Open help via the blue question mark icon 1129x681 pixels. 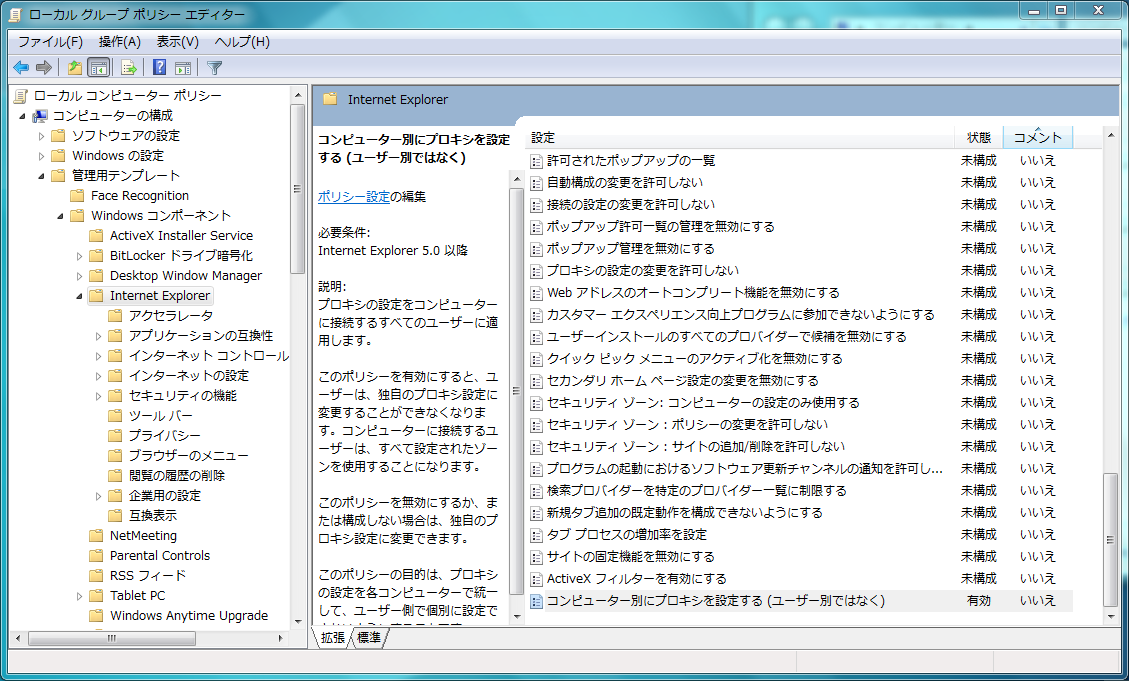pos(158,67)
